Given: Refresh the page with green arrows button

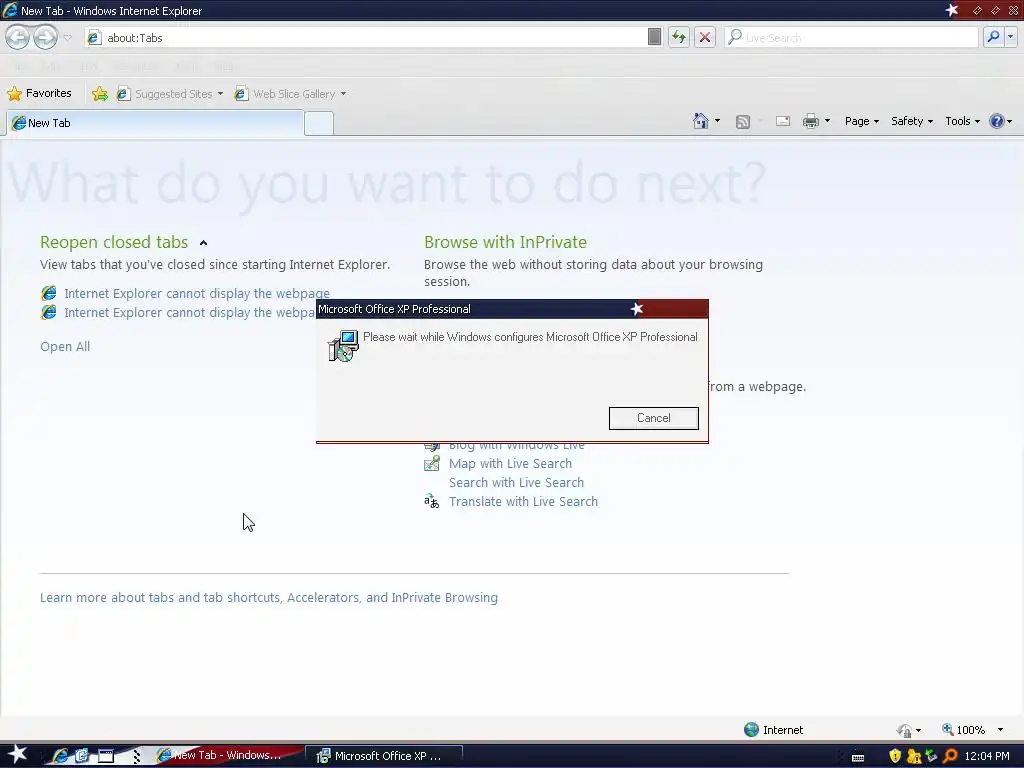Looking at the screenshot, I should [x=679, y=37].
